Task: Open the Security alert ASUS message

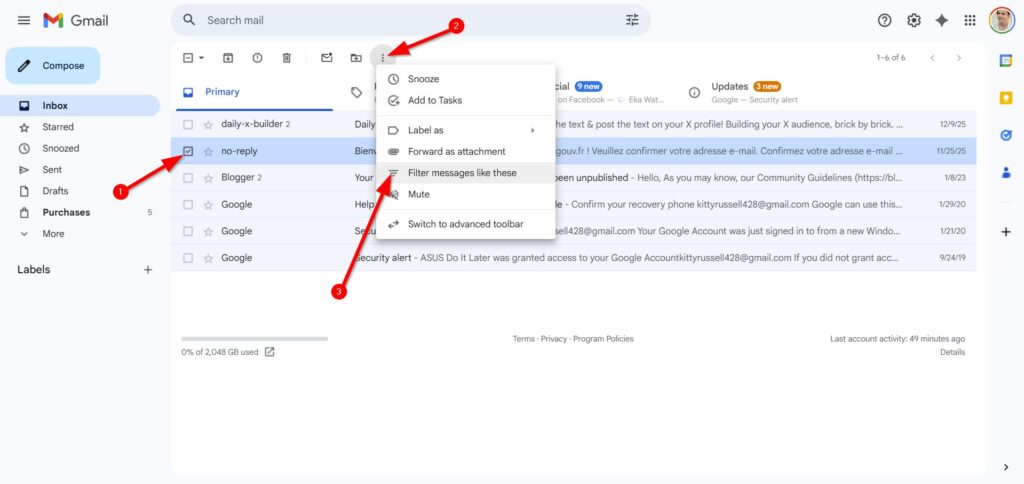Action: (573, 258)
